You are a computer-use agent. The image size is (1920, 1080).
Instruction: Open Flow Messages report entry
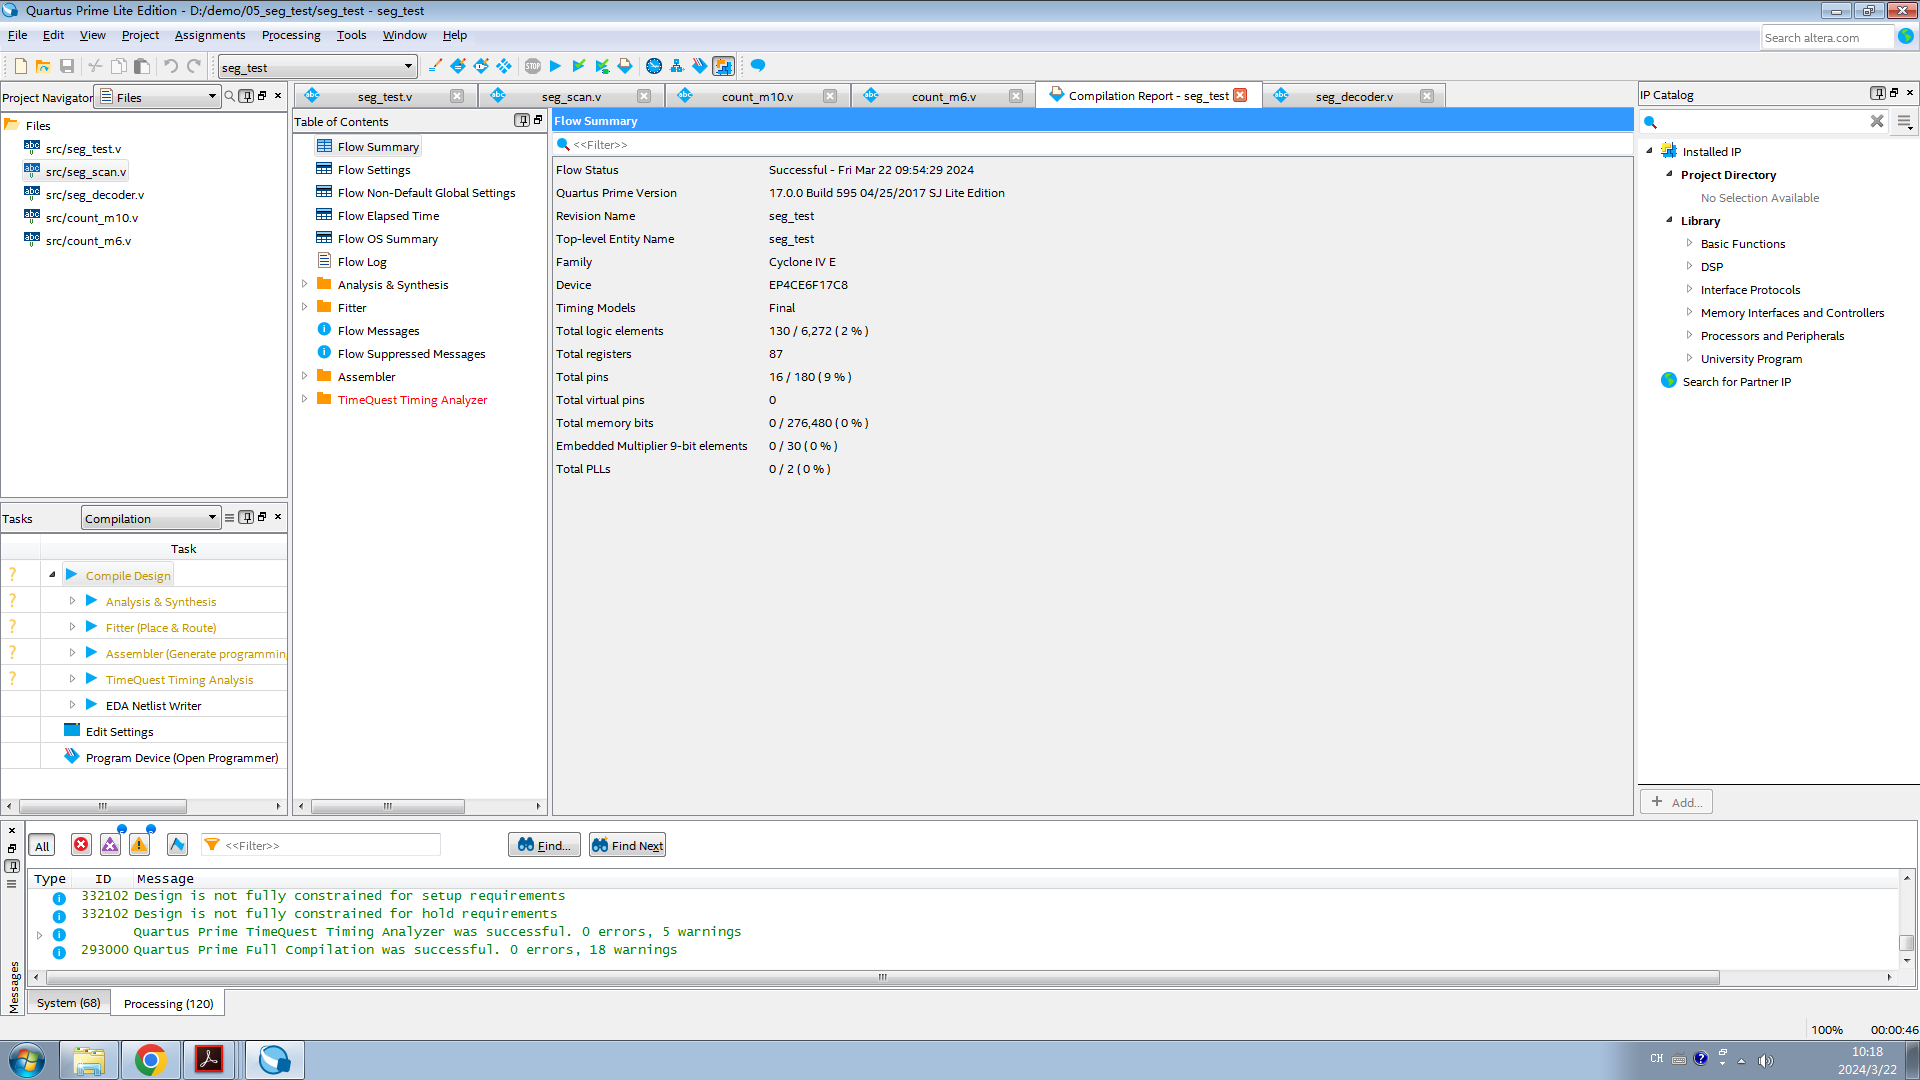pos(378,331)
